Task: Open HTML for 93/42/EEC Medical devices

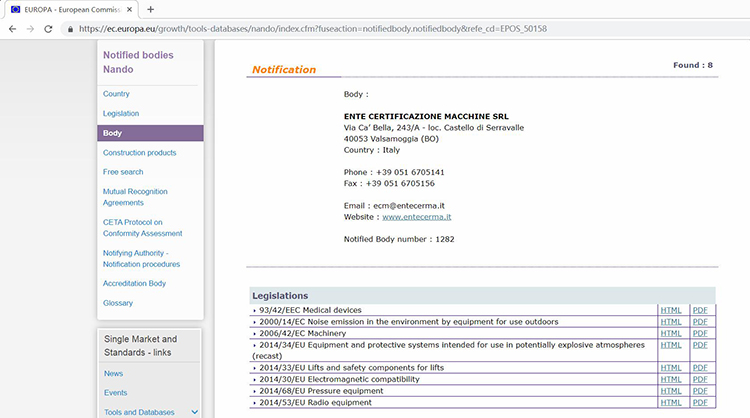Action: [x=671, y=310]
